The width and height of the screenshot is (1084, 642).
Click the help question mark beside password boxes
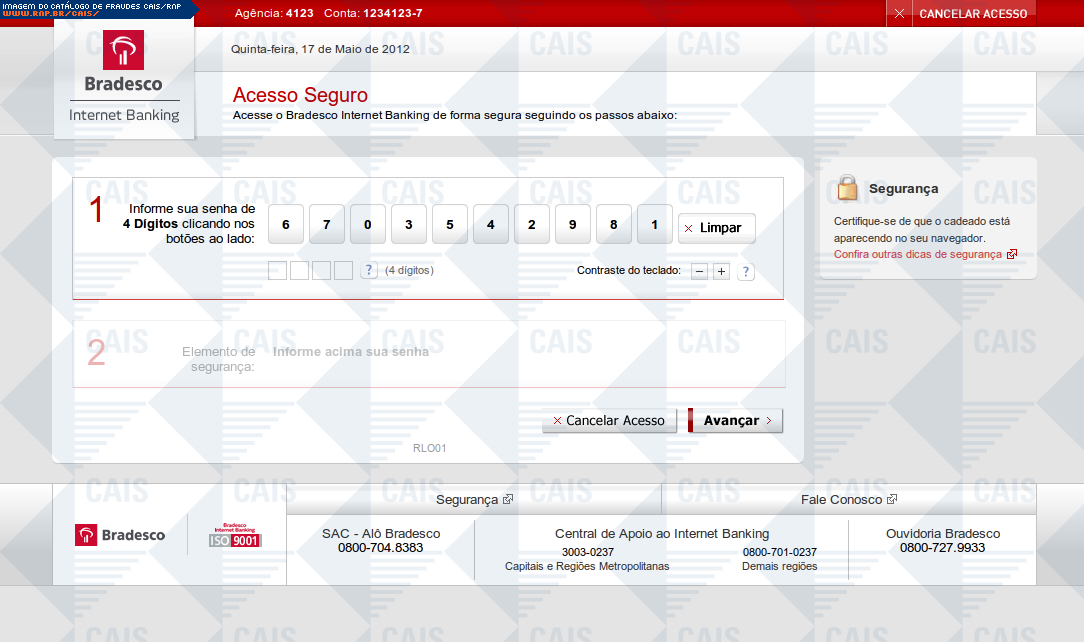click(369, 270)
